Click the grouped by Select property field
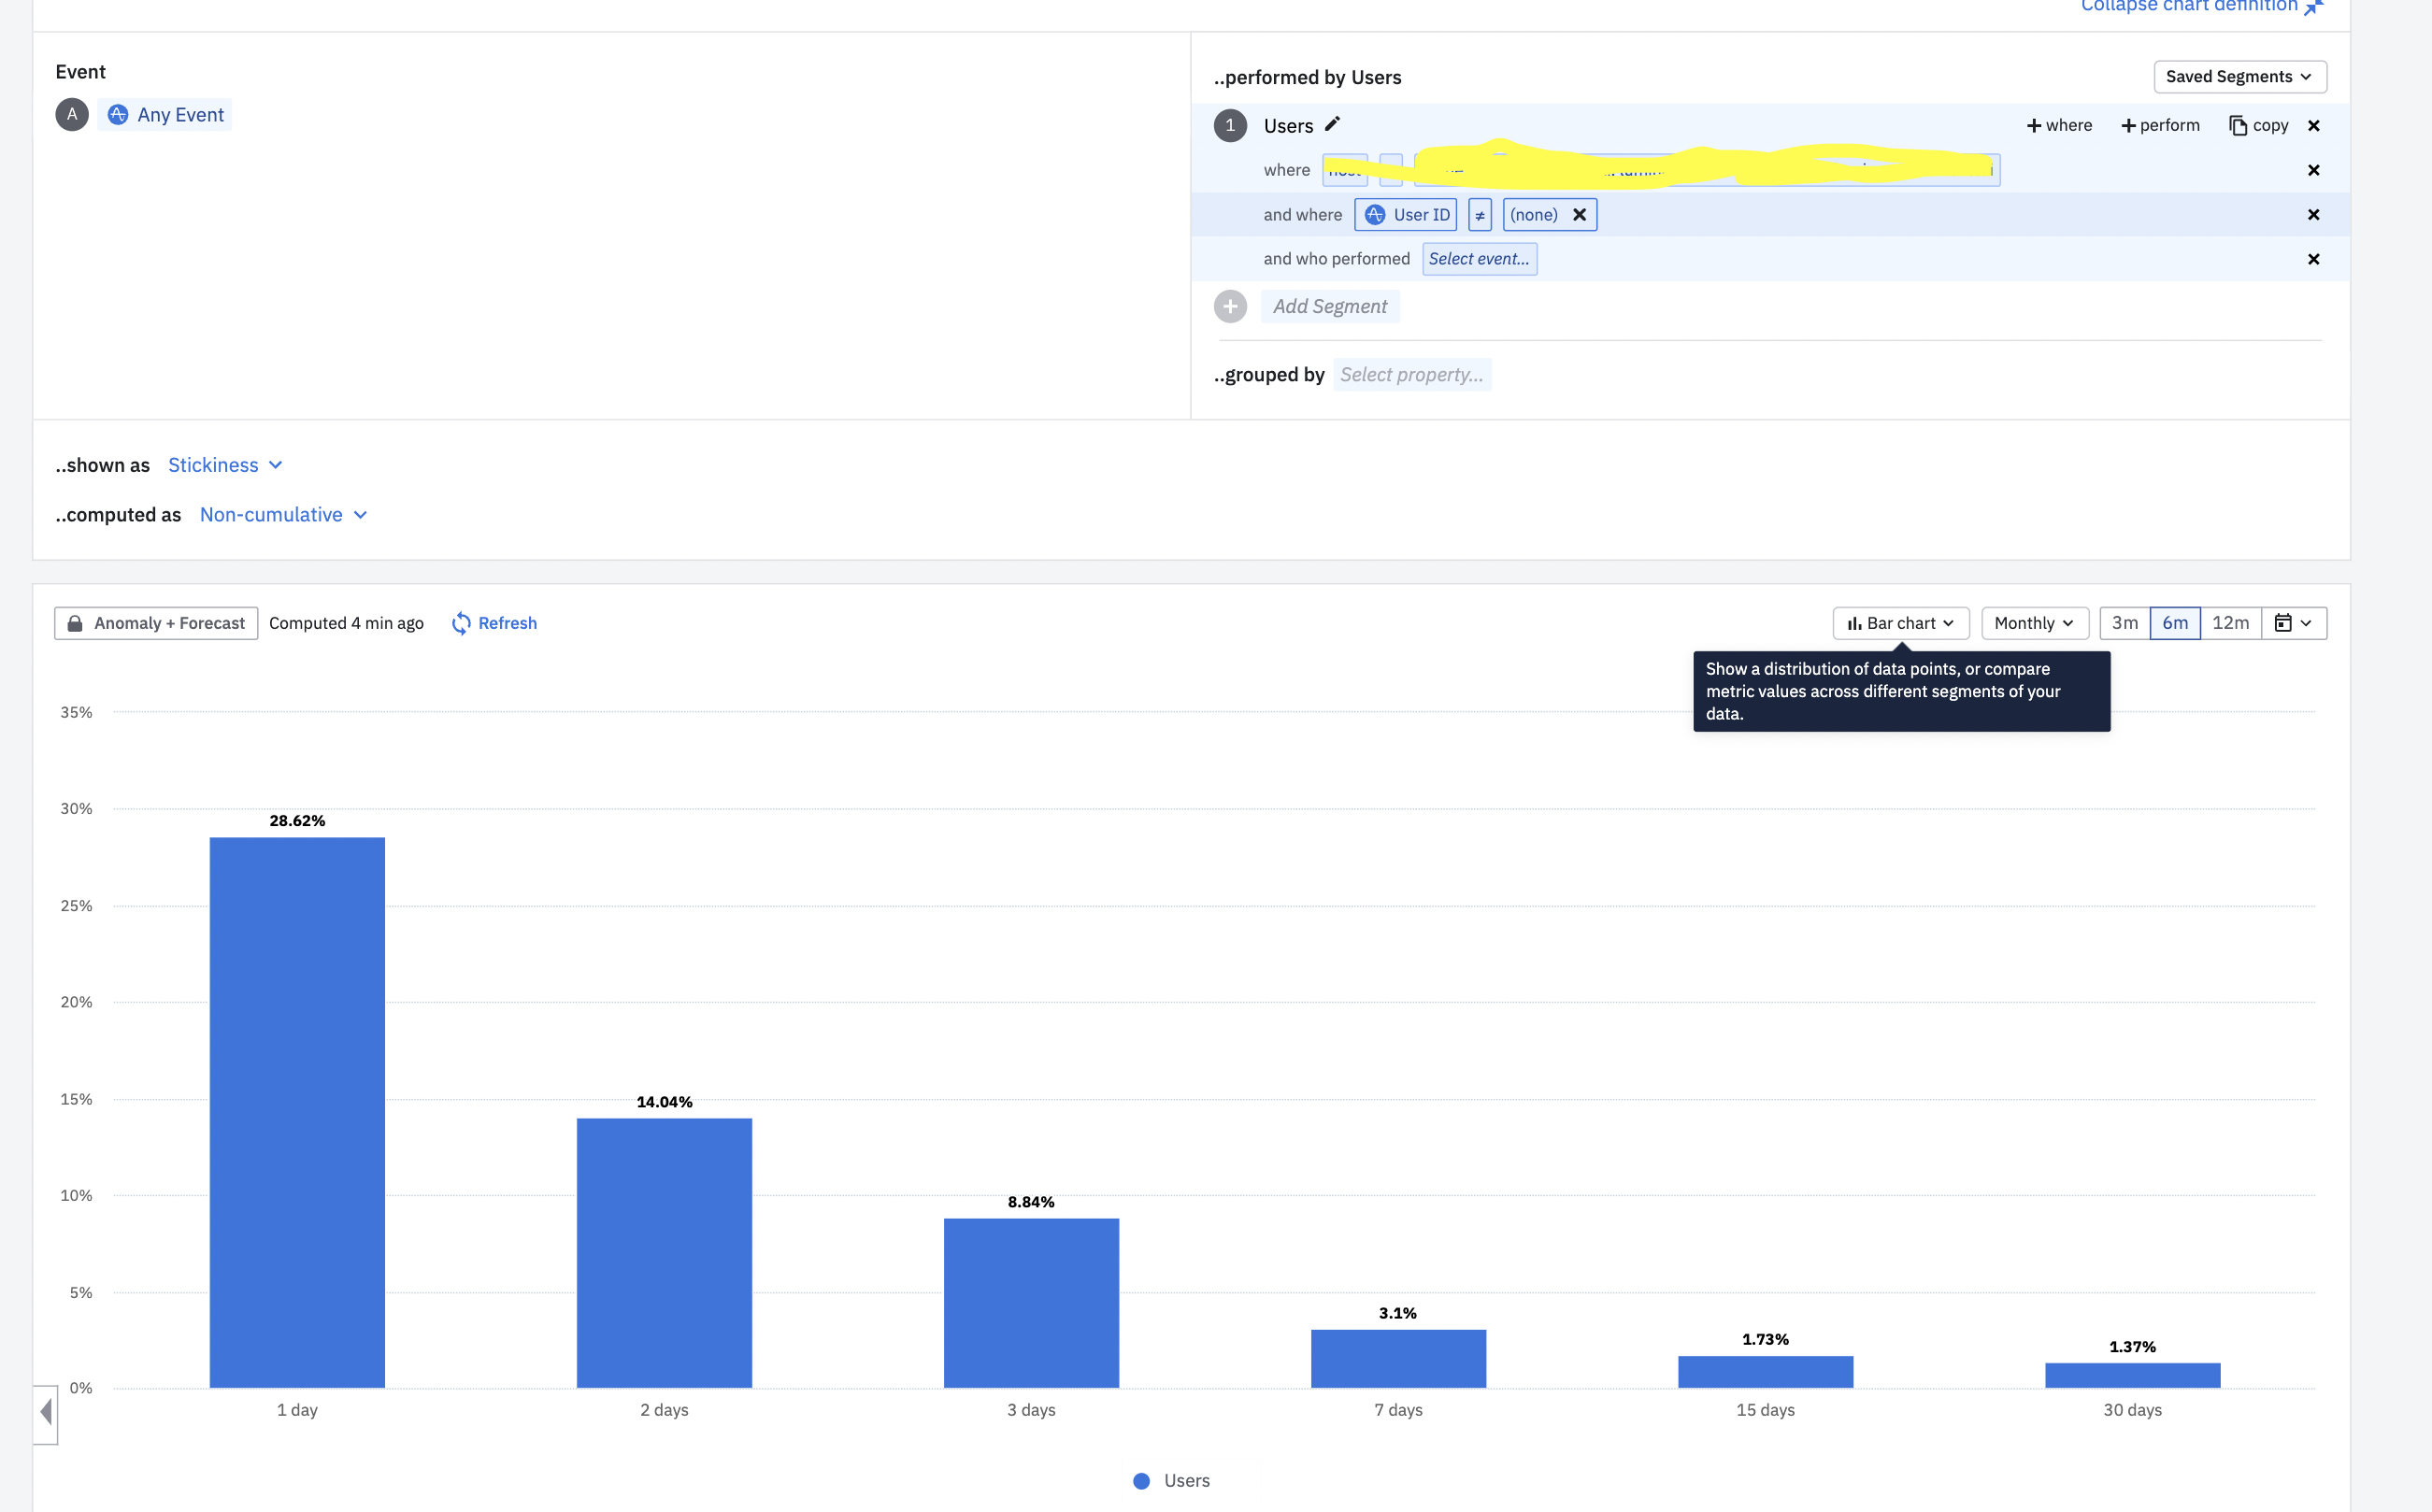The image size is (2432, 1512). pos(1411,375)
